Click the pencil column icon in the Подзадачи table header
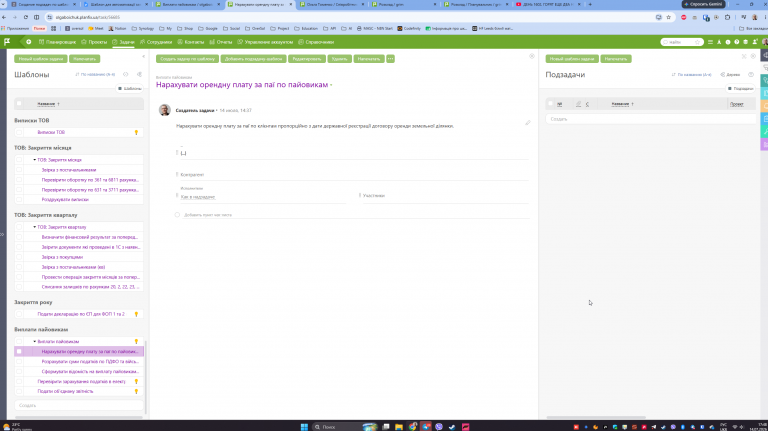 tap(578, 104)
